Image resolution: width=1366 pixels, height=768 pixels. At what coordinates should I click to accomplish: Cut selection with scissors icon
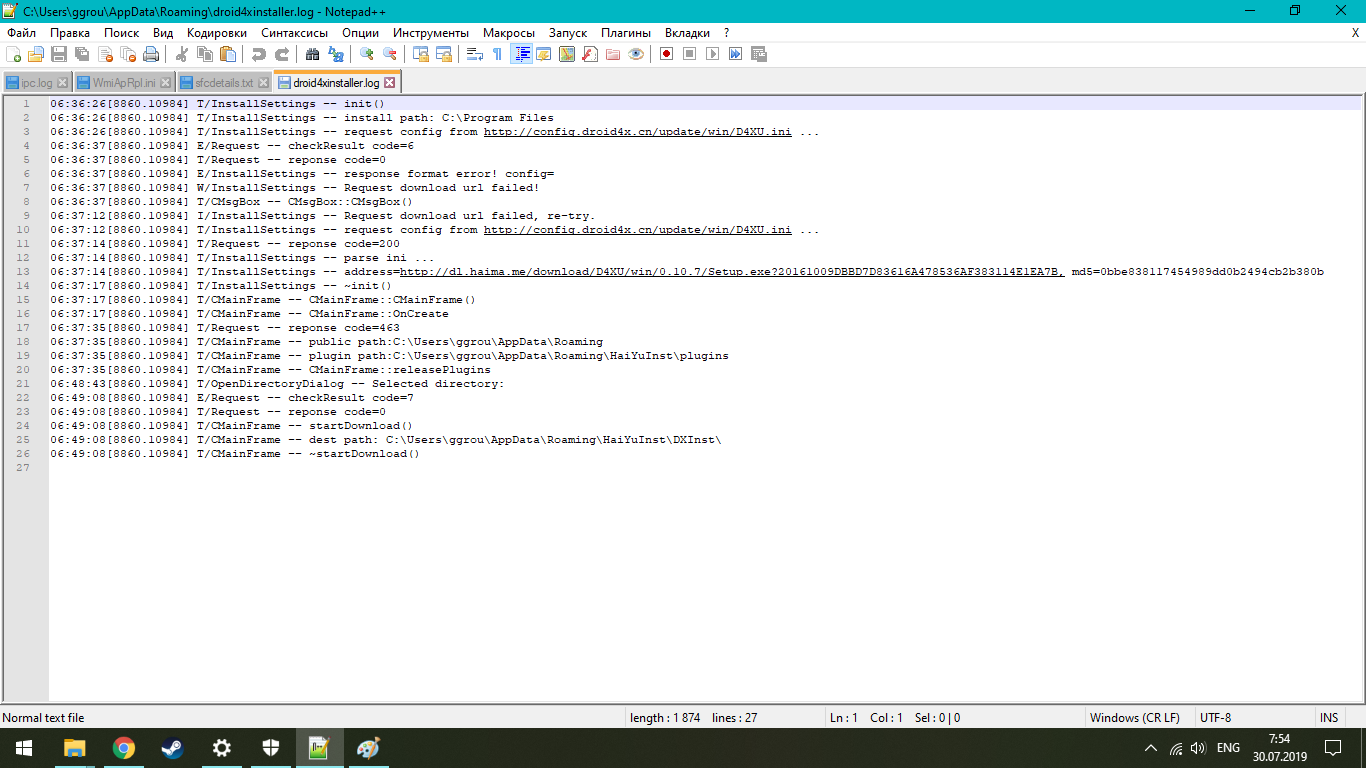pyautogui.click(x=182, y=54)
